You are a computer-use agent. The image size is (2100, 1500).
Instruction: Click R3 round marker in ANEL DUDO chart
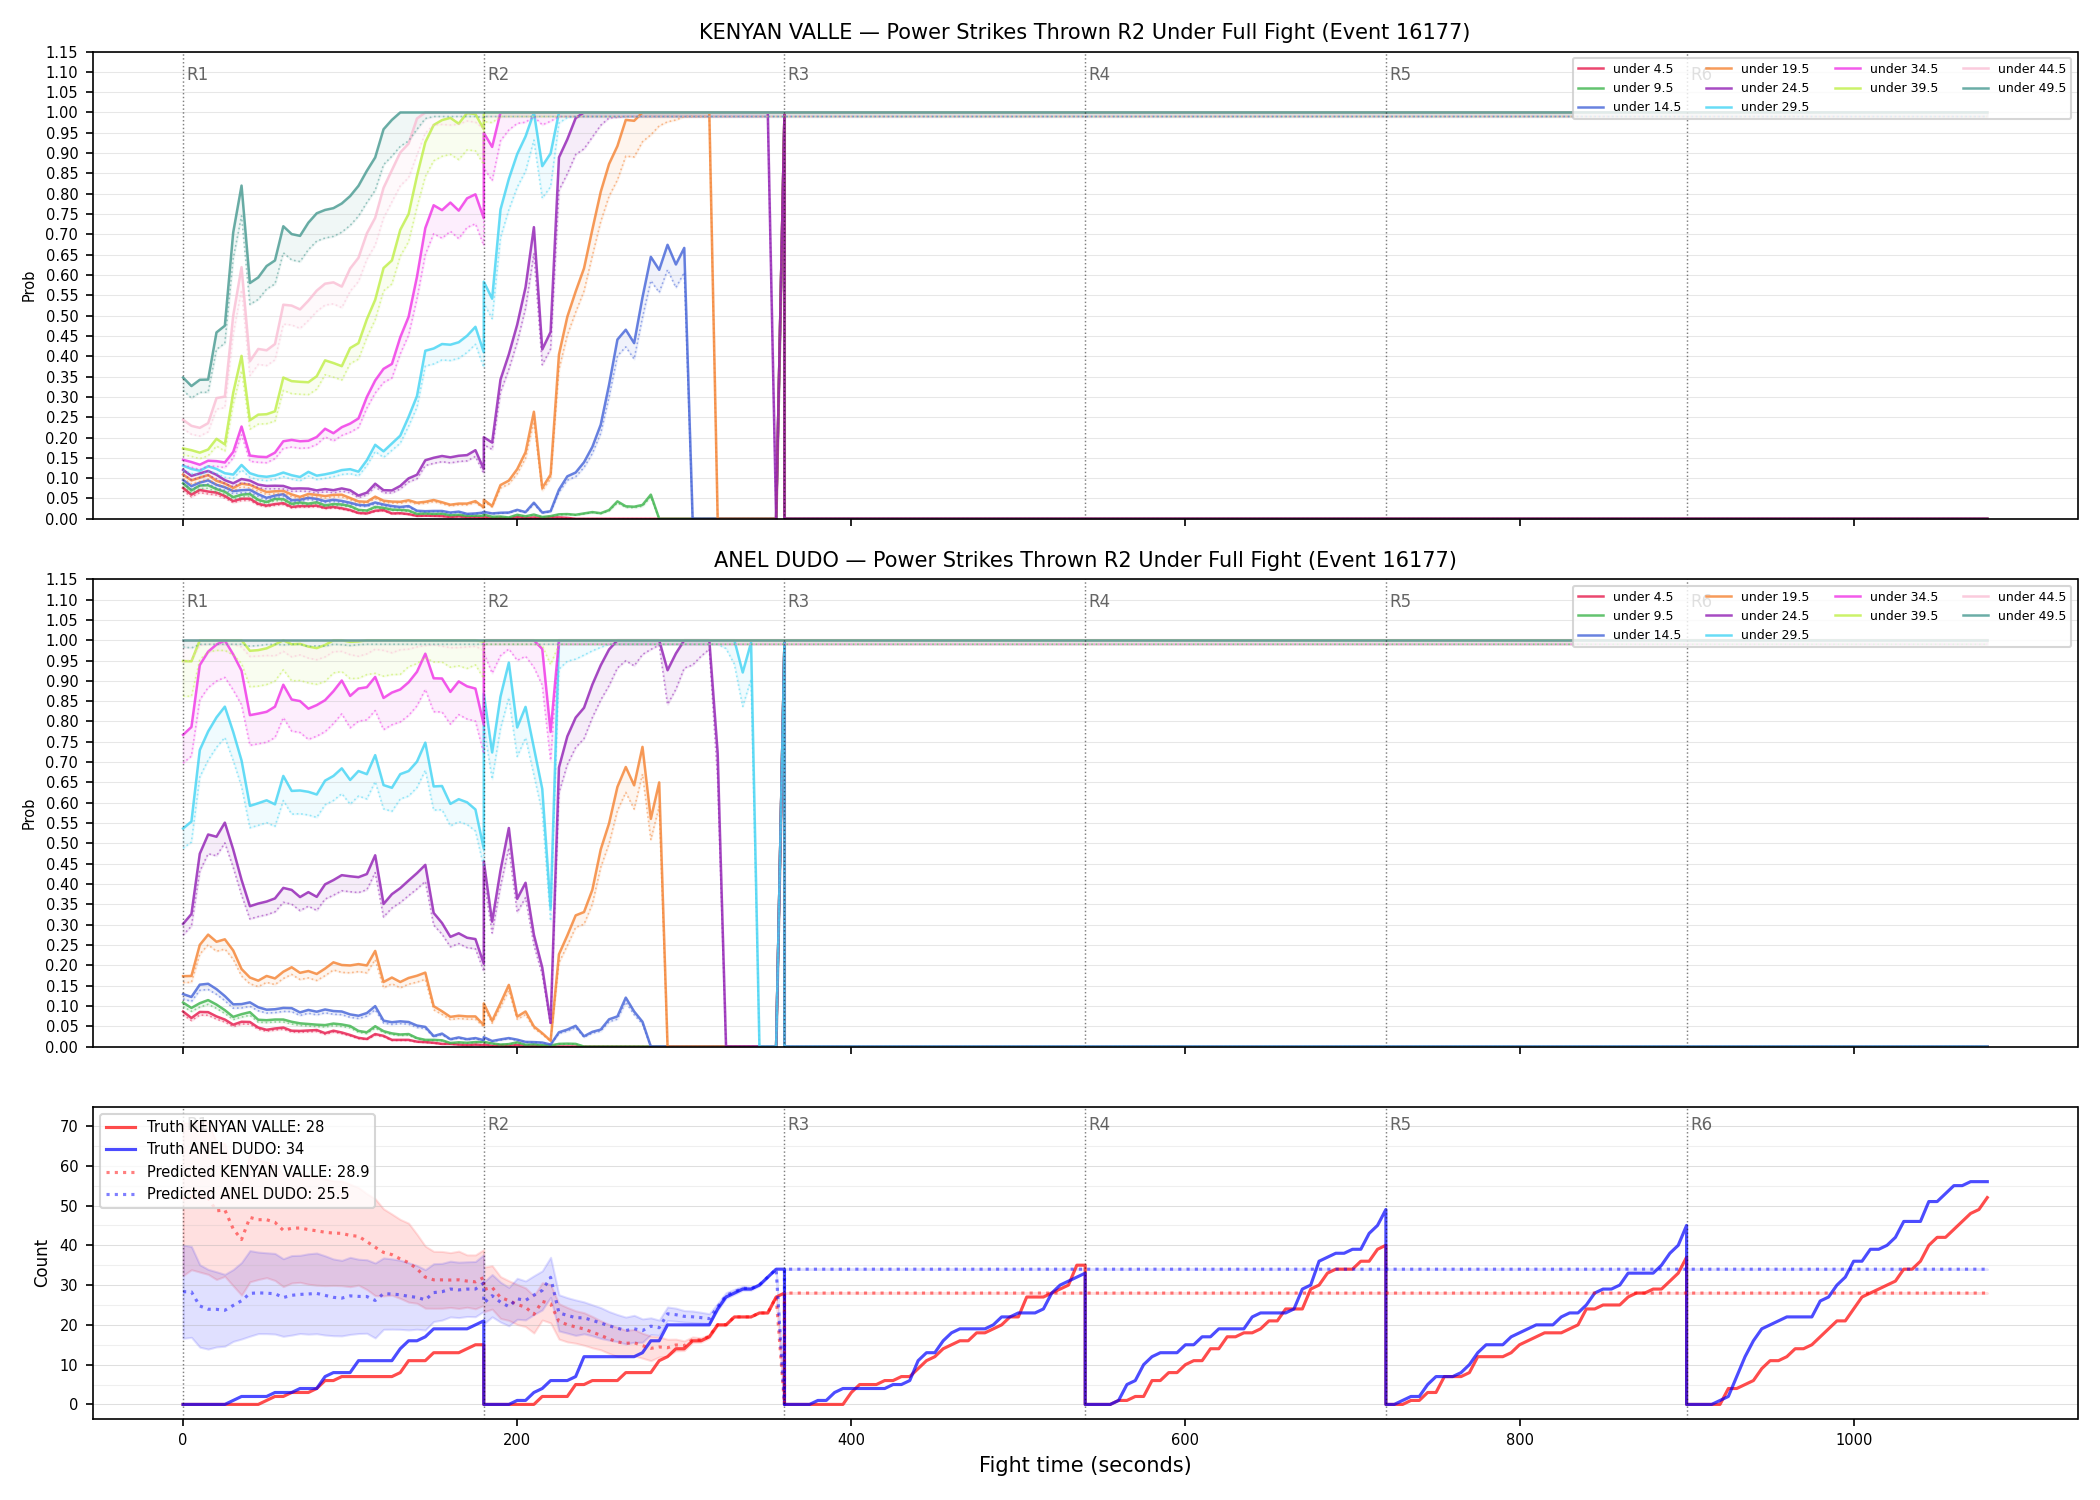pyautogui.click(x=798, y=601)
